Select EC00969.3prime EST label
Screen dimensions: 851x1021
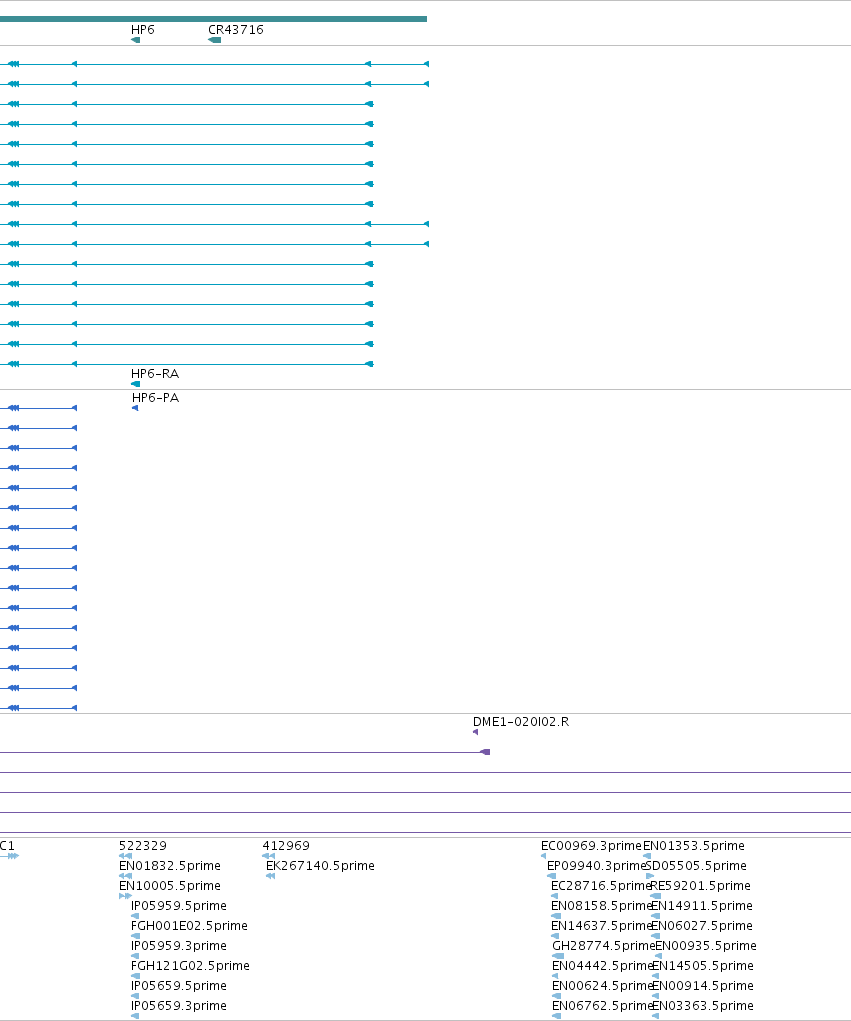(x=591, y=846)
